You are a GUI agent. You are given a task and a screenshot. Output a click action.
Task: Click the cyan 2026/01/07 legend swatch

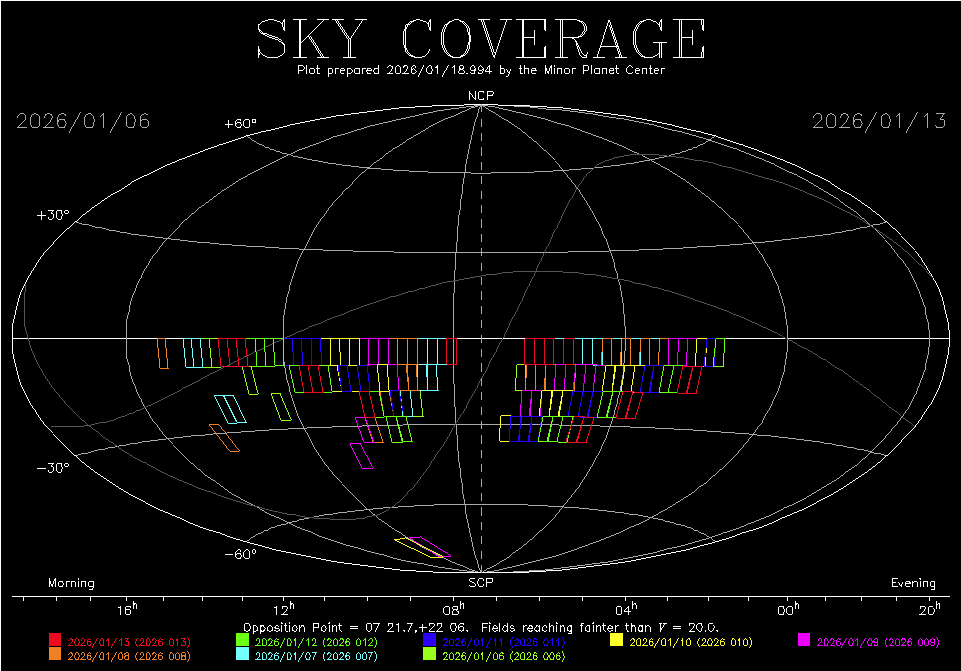tap(242, 655)
